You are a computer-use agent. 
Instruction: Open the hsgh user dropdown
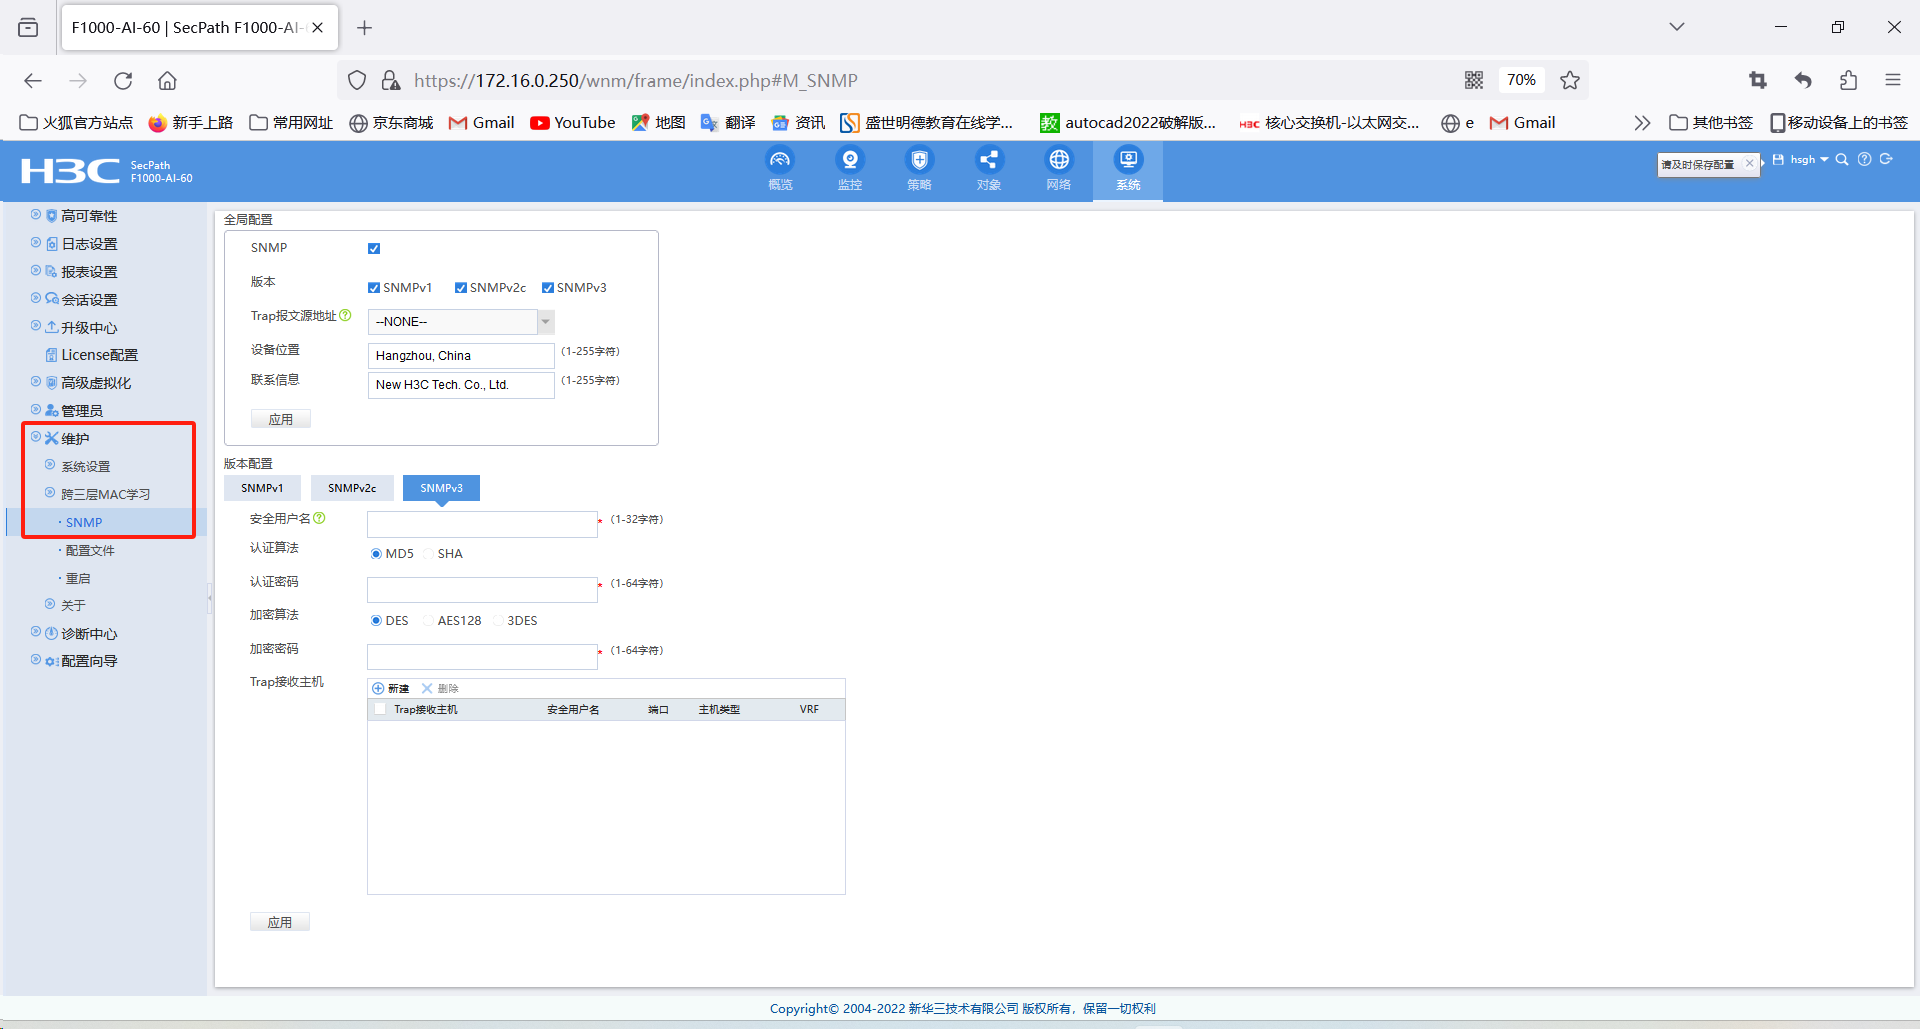coord(1810,160)
